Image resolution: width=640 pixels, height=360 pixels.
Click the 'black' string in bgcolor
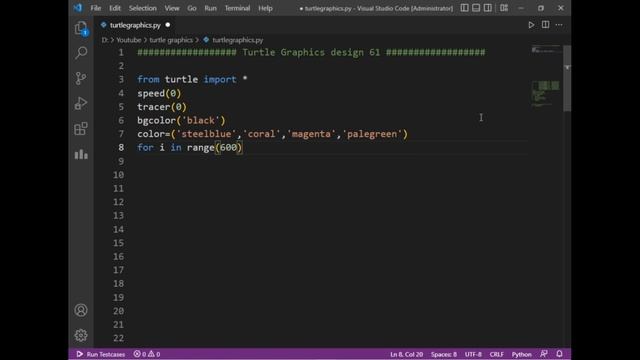[x=200, y=120]
